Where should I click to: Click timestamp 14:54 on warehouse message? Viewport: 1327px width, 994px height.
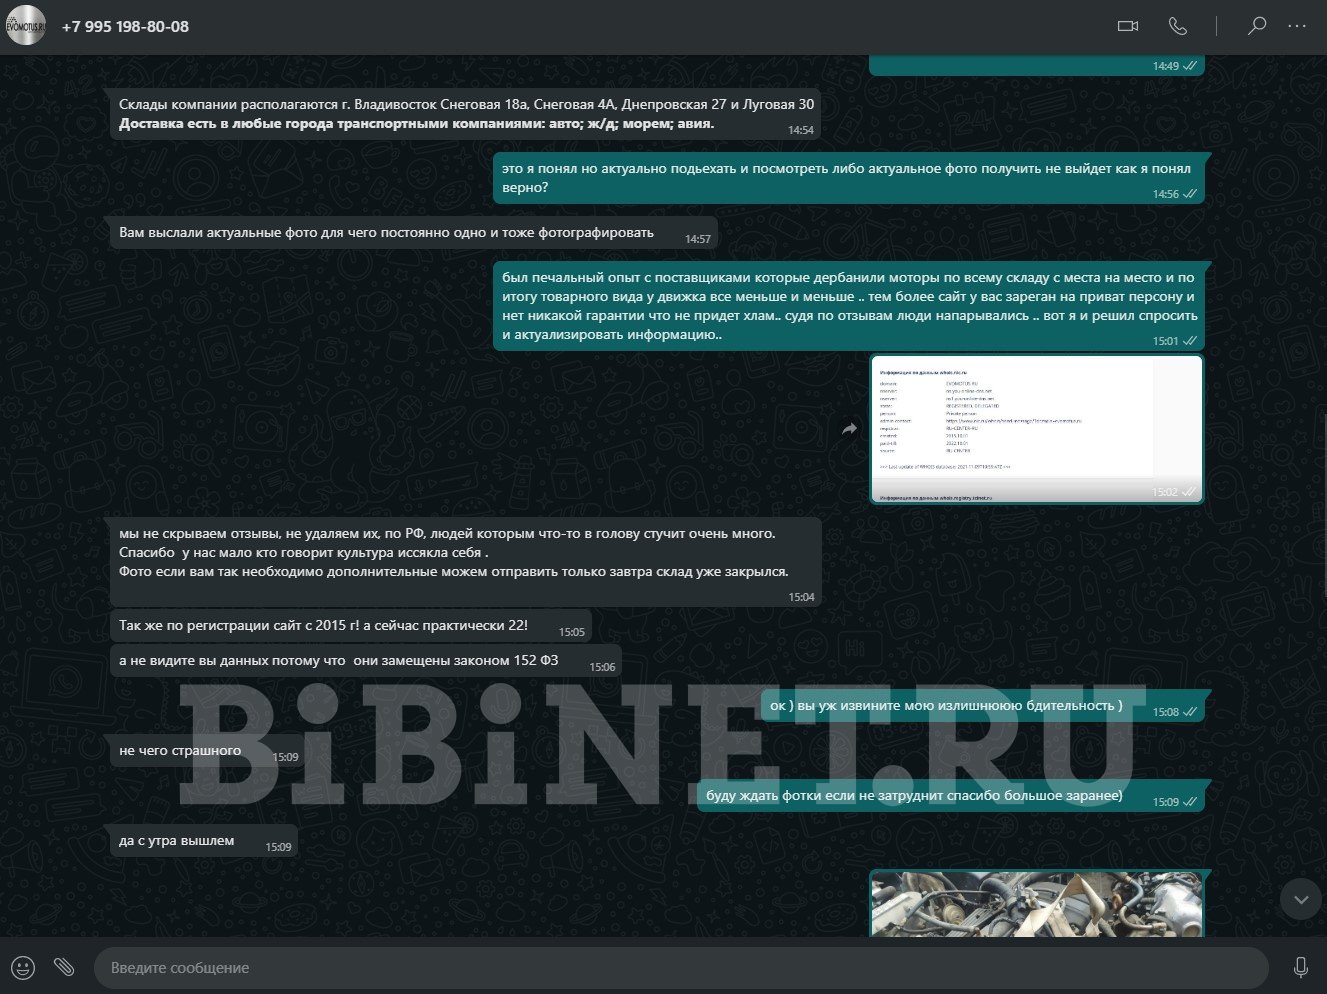click(x=800, y=130)
